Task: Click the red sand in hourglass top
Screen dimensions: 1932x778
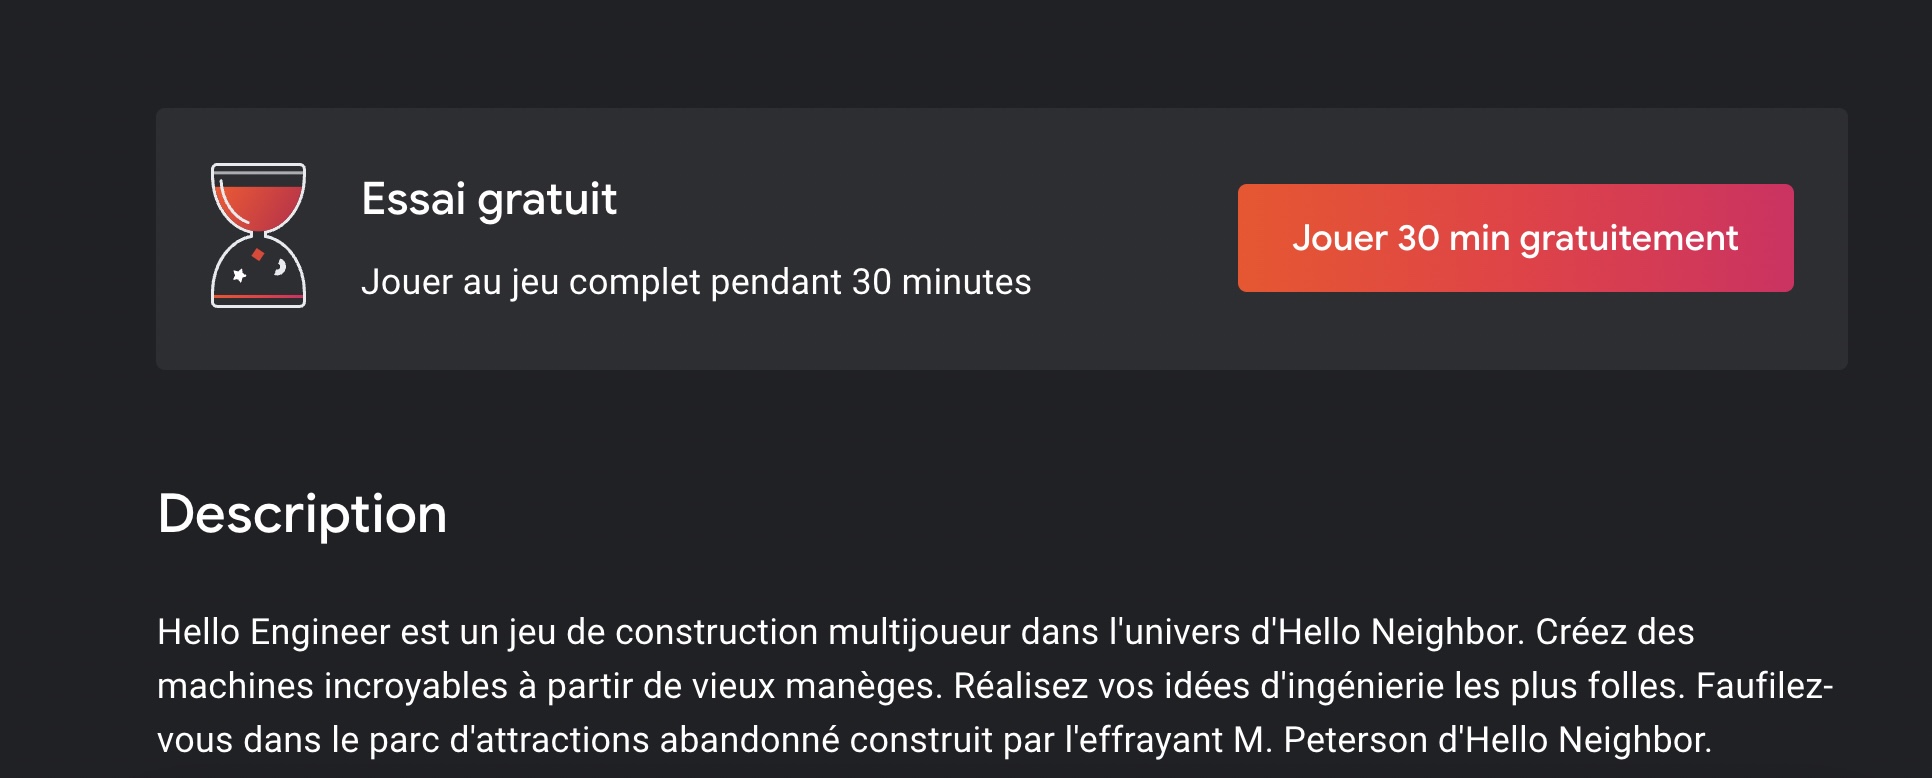Action: coord(259,203)
